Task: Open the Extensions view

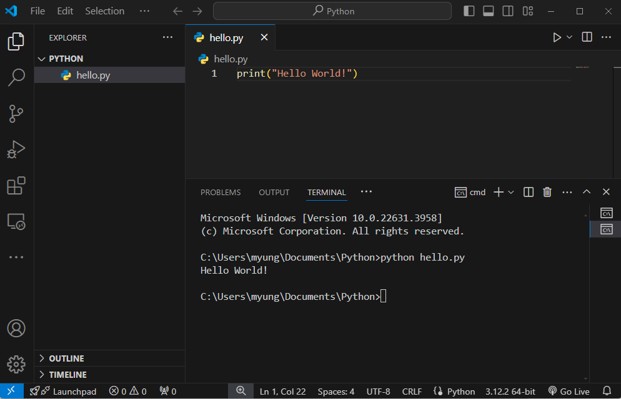Action: (x=16, y=185)
